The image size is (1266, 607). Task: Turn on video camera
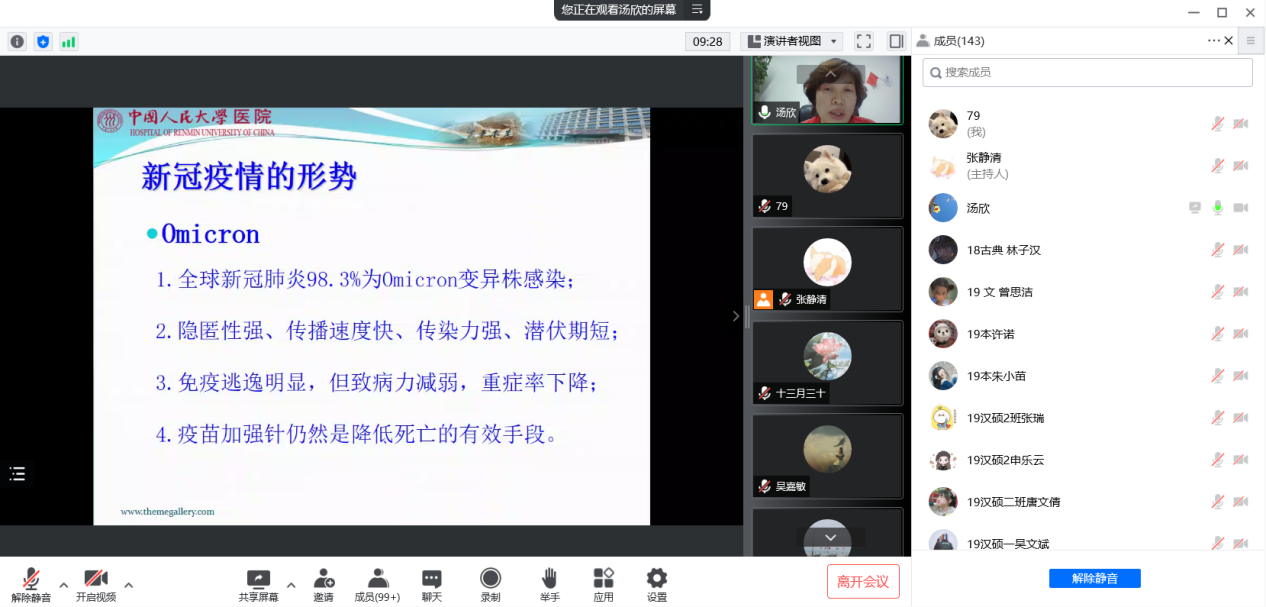(x=96, y=584)
